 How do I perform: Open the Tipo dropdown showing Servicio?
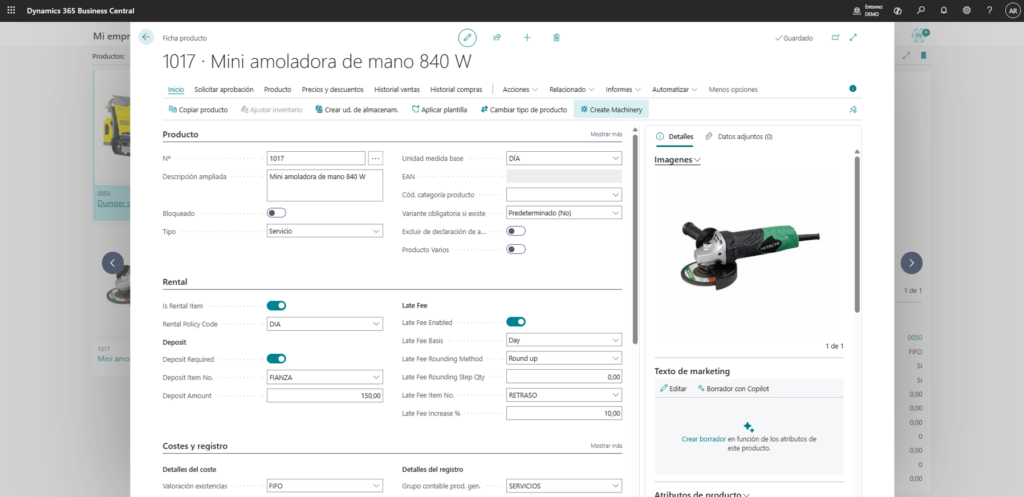[324, 231]
